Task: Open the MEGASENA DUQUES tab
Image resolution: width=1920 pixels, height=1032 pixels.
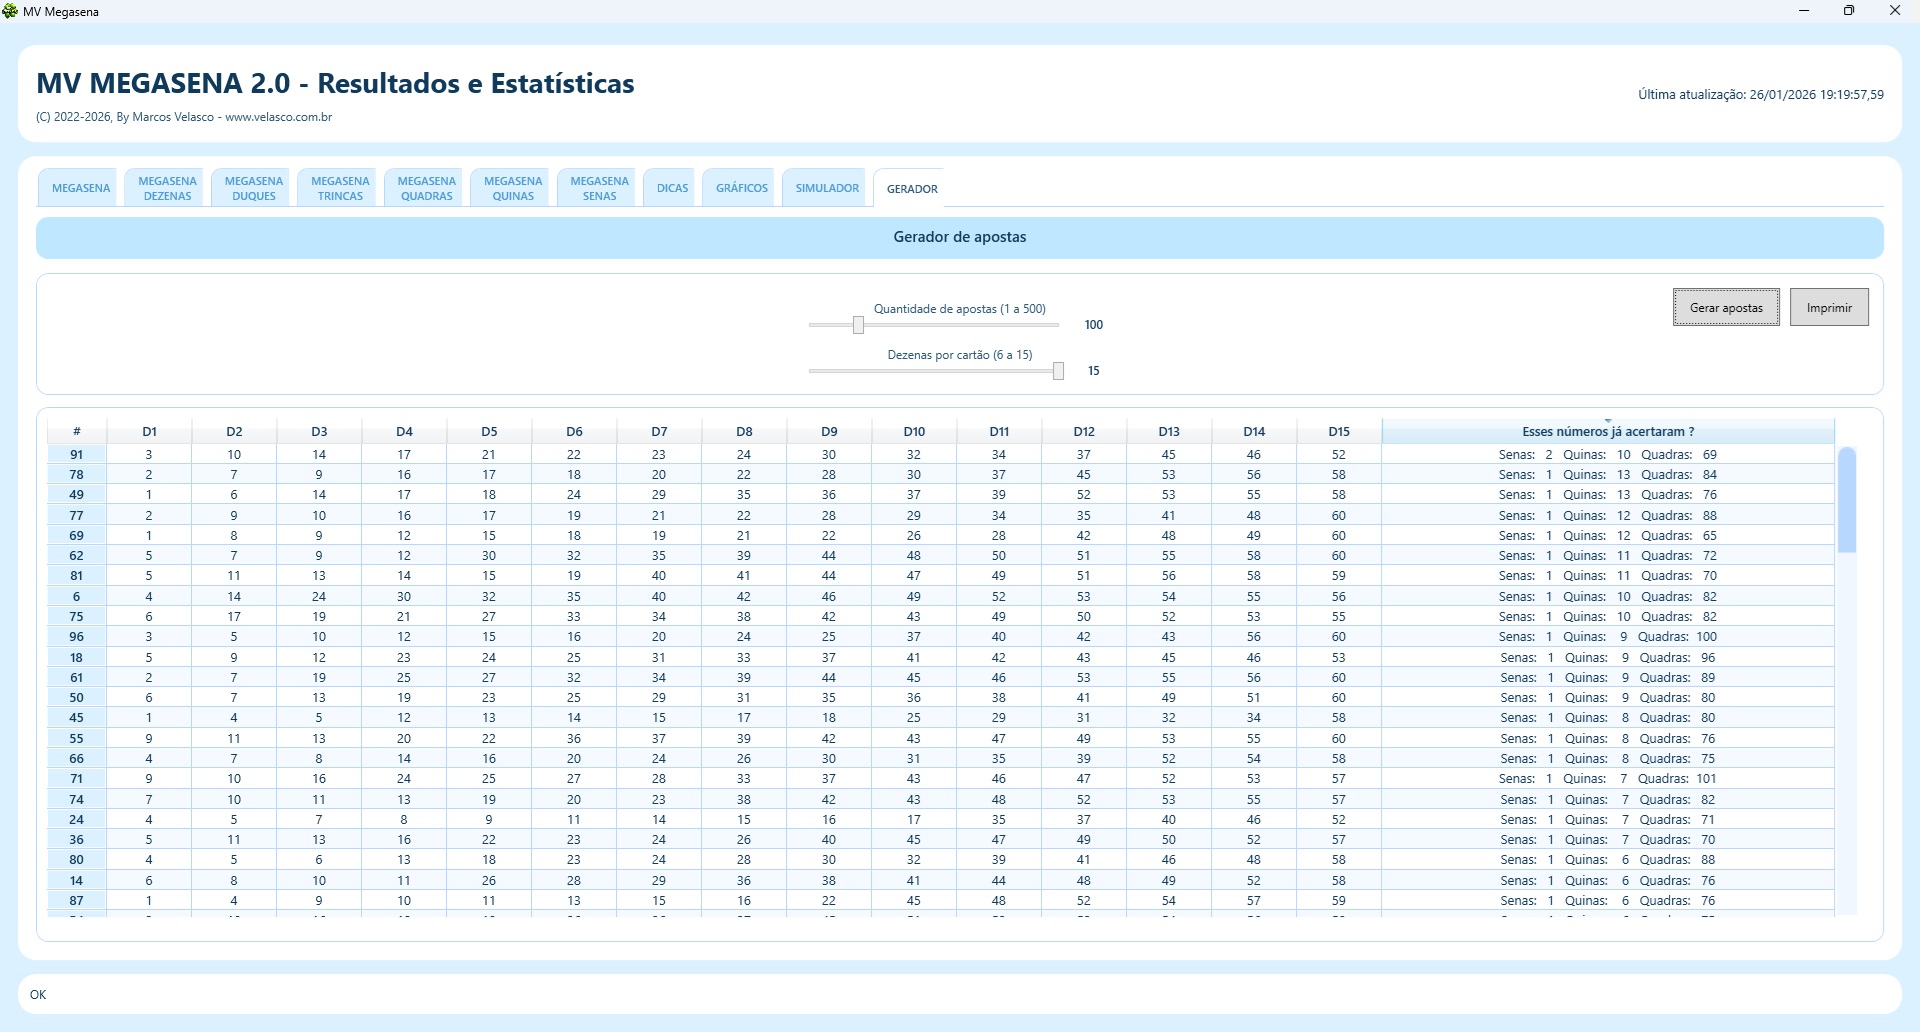Action: click(x=254, y=188)
